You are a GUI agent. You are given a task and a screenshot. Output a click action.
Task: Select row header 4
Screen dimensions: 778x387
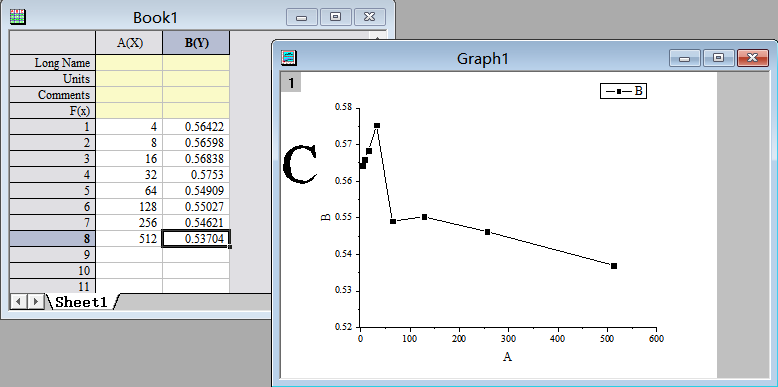tap(53, 175)
